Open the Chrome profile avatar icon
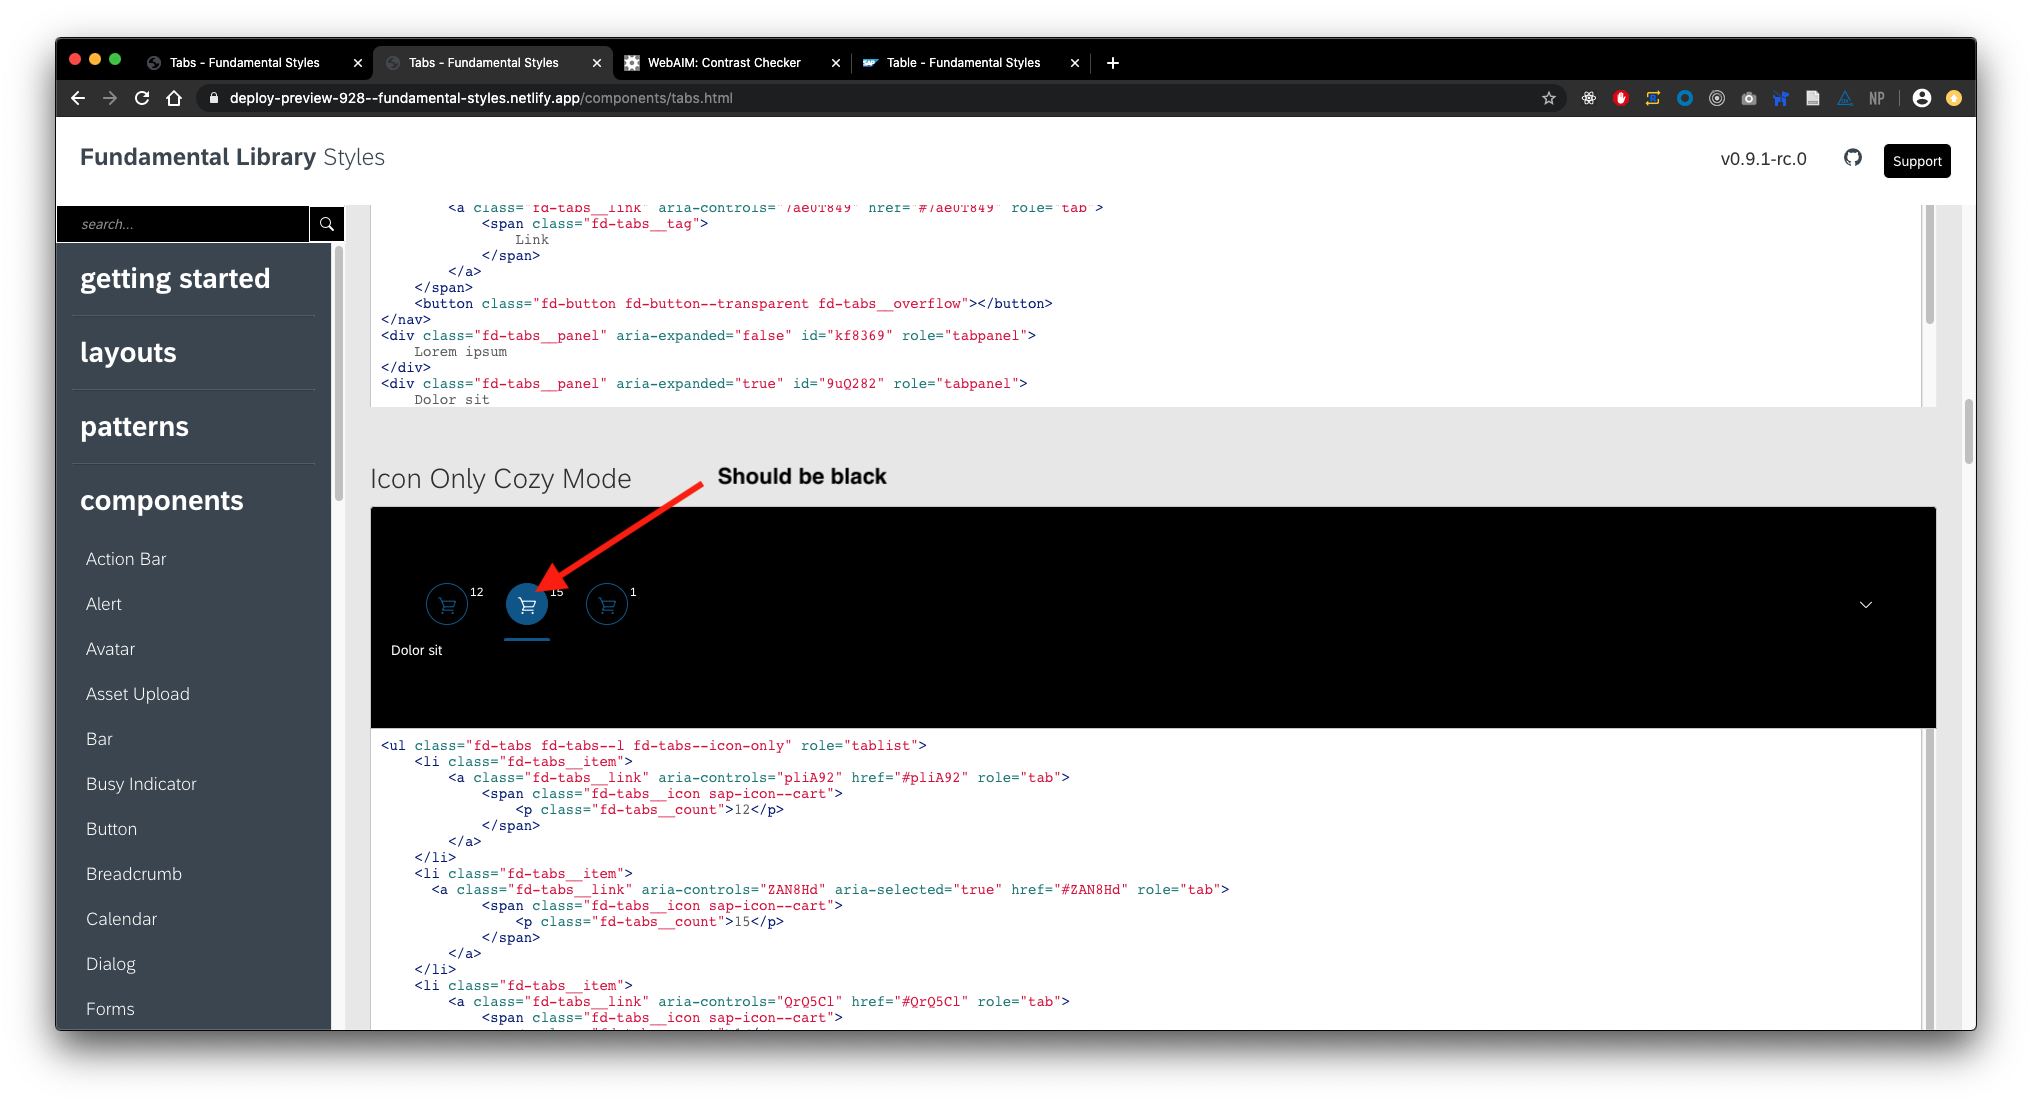The image size is (2032, 1104). click(x=1921, y=98)
